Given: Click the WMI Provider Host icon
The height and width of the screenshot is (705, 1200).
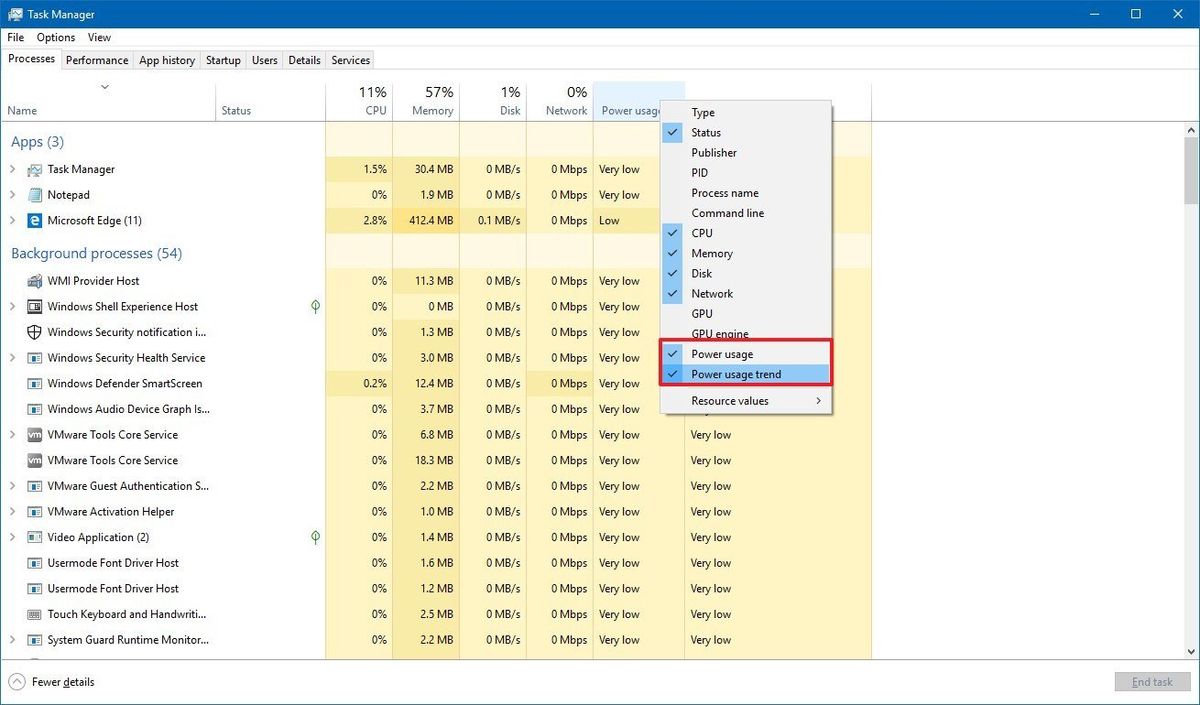Looking at the screenshot, I should [x=34, y=280].
